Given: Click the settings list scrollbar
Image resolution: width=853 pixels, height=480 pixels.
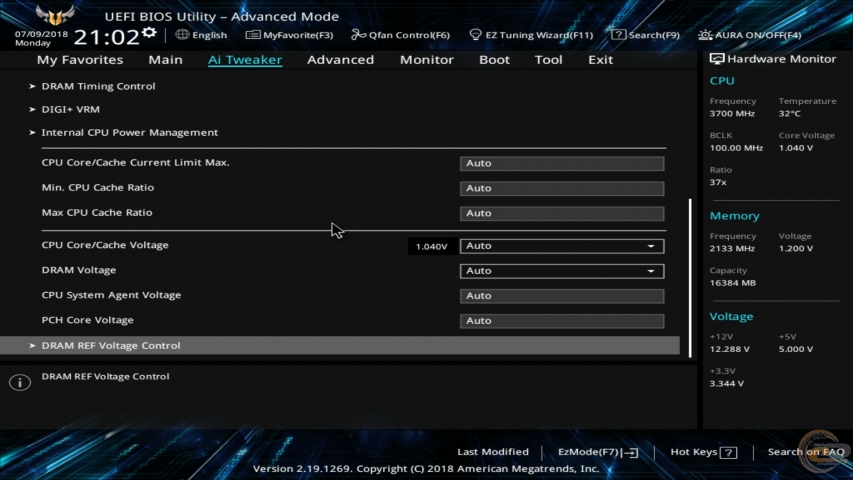Looking at the screenshot, I should tap(690, 278).
